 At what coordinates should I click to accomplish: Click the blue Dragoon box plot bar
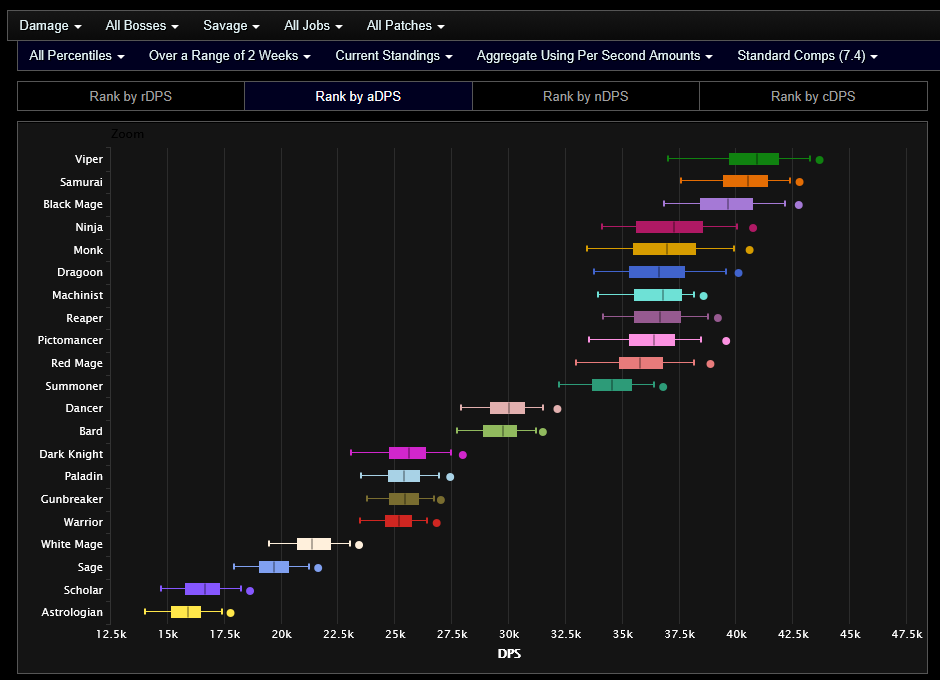[657, 272]
